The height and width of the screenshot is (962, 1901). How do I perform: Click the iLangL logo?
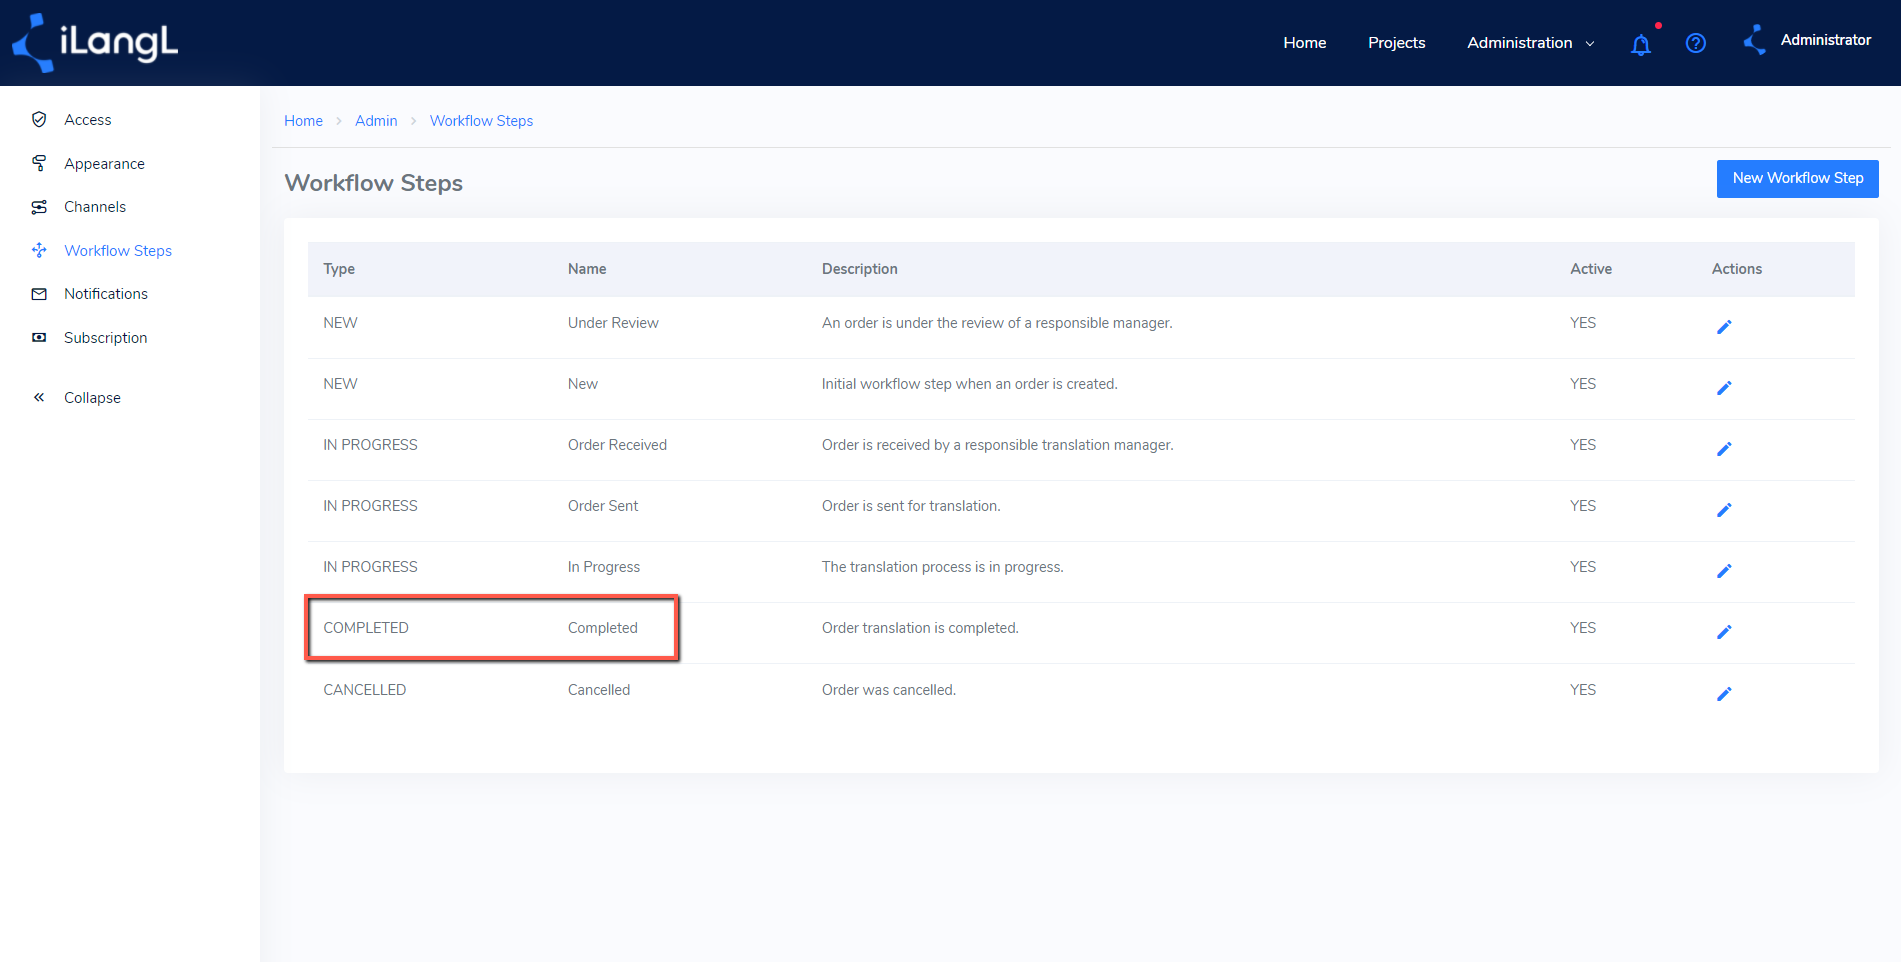[x=95, y=42]
